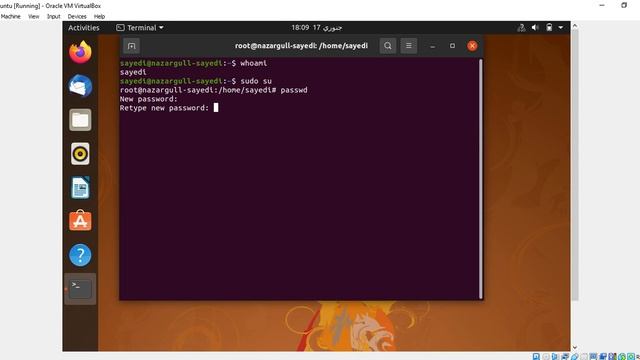Open Rhythmbox music player from dock
The image size is (640, 360).
click(x=80, y=154)
